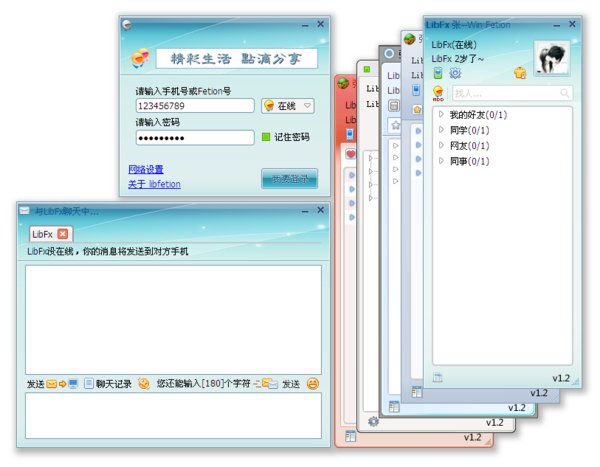
Task: Expand the 网友(0/1) group
Action: pos(441,145)
